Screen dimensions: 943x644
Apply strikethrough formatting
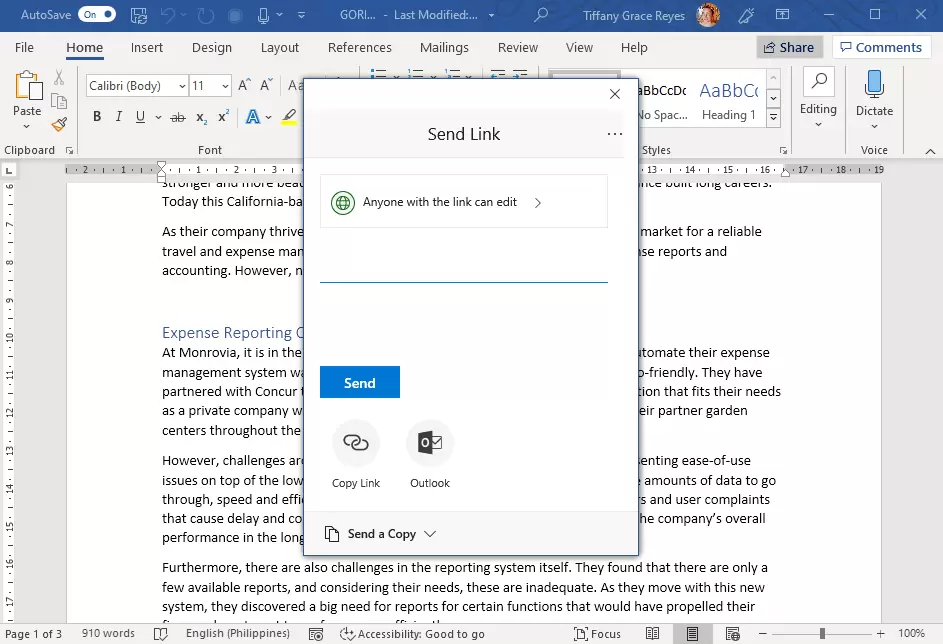point(178,117)
